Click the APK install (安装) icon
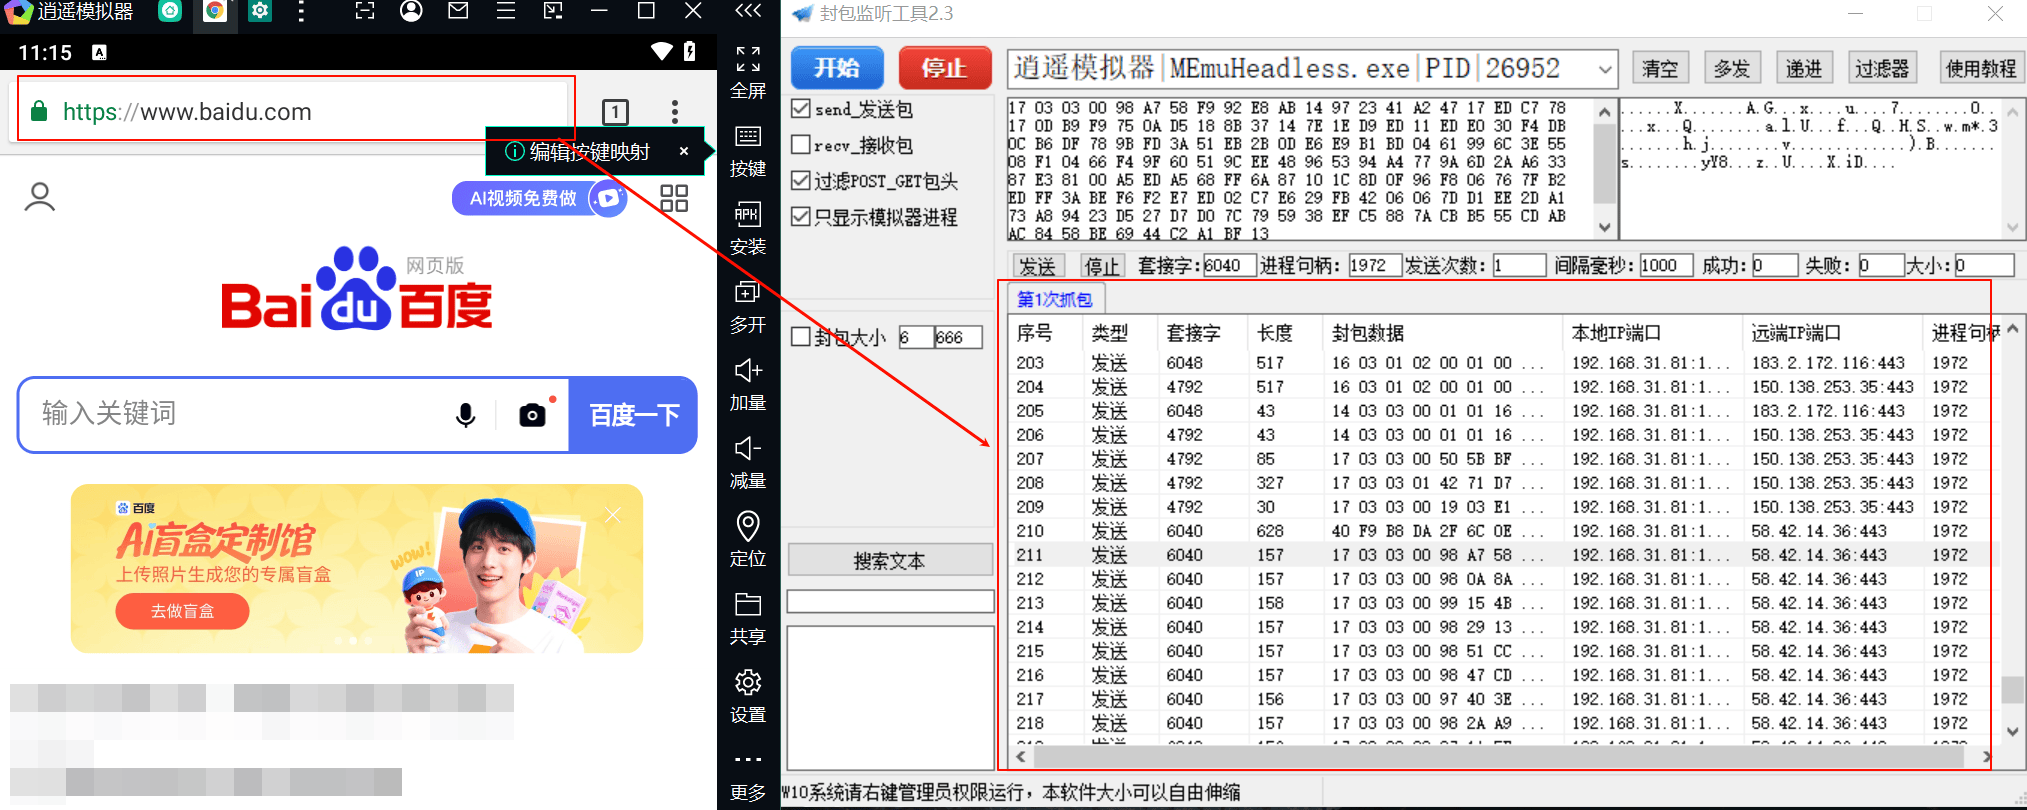The height and width of the screenshot is (810, 2027). 747,229
